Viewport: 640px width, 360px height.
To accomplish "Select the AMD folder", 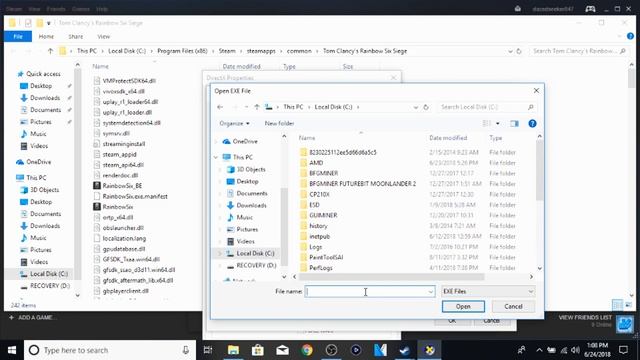I will point(316,163).
